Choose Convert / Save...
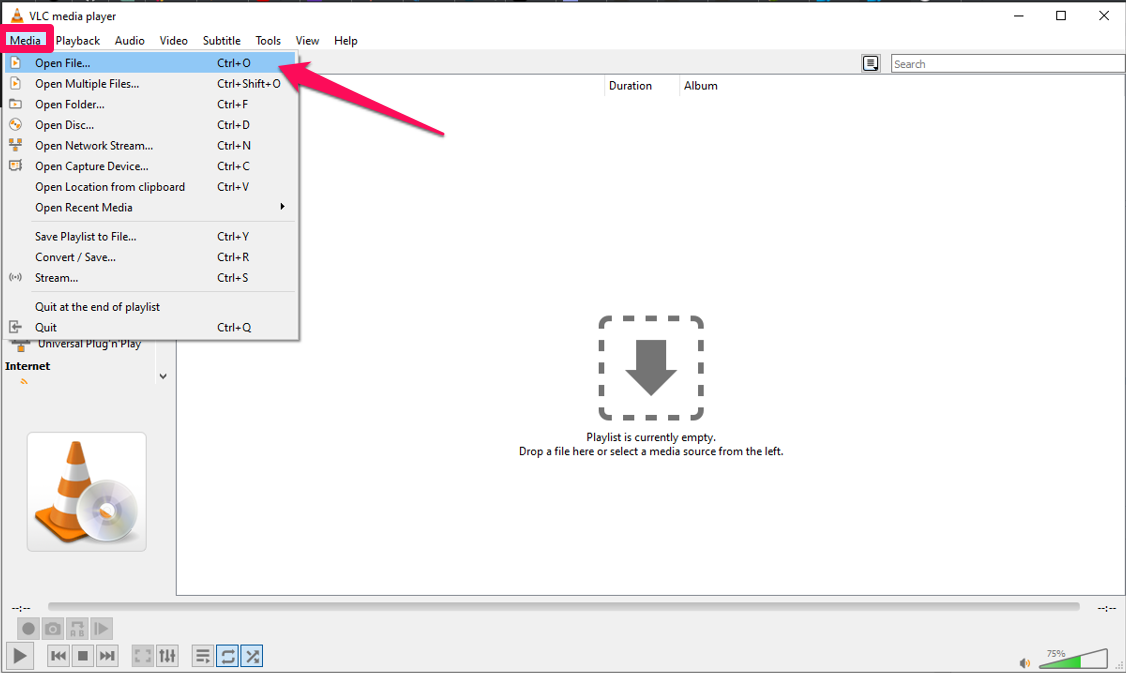The width and height of the screenshot is (1126, 673). [x=150, y=257]
